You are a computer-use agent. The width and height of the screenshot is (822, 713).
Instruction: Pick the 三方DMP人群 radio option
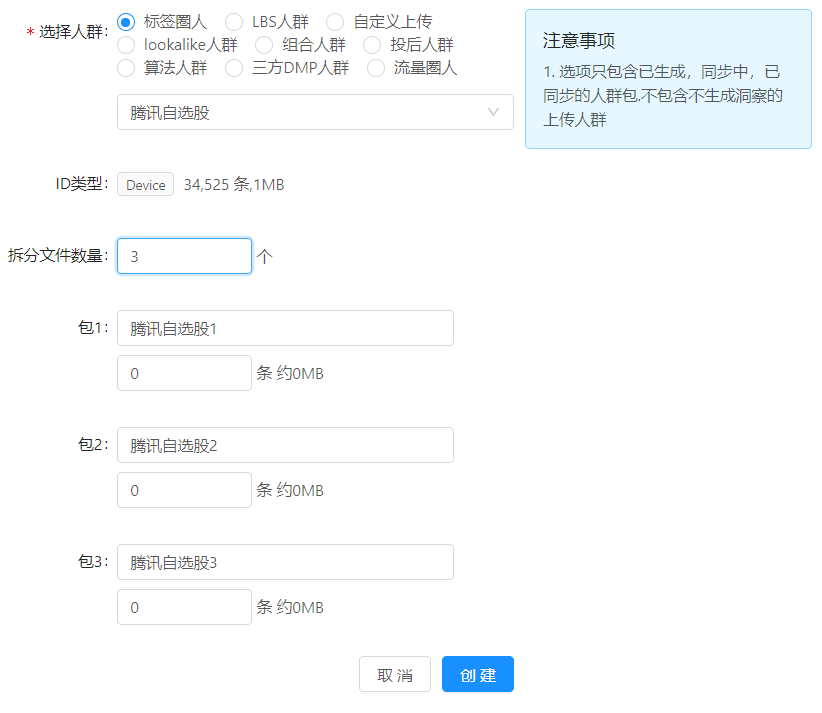(x=234, y=68)
